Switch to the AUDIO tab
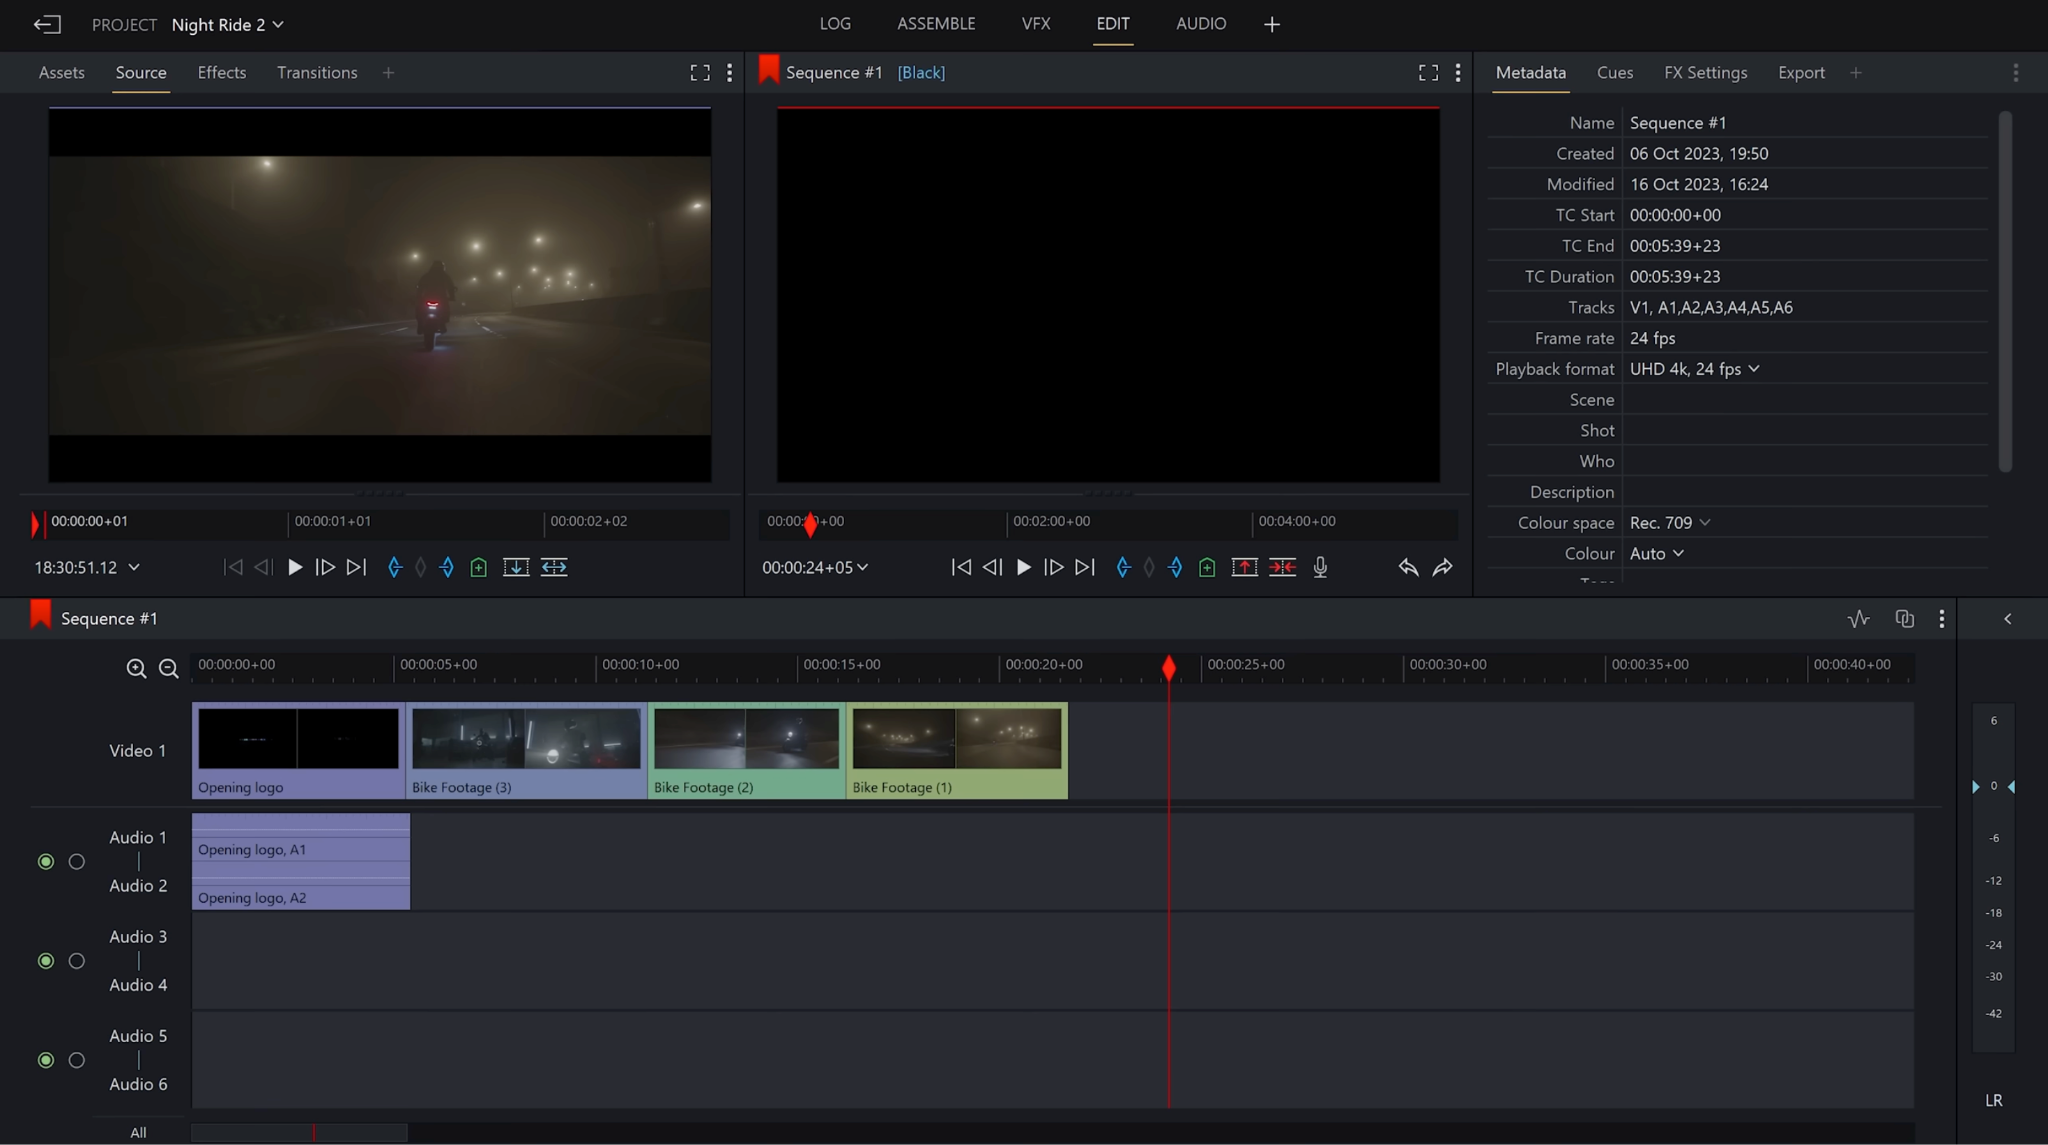Screen dimensions: 2048x1145 [1200, 23]
